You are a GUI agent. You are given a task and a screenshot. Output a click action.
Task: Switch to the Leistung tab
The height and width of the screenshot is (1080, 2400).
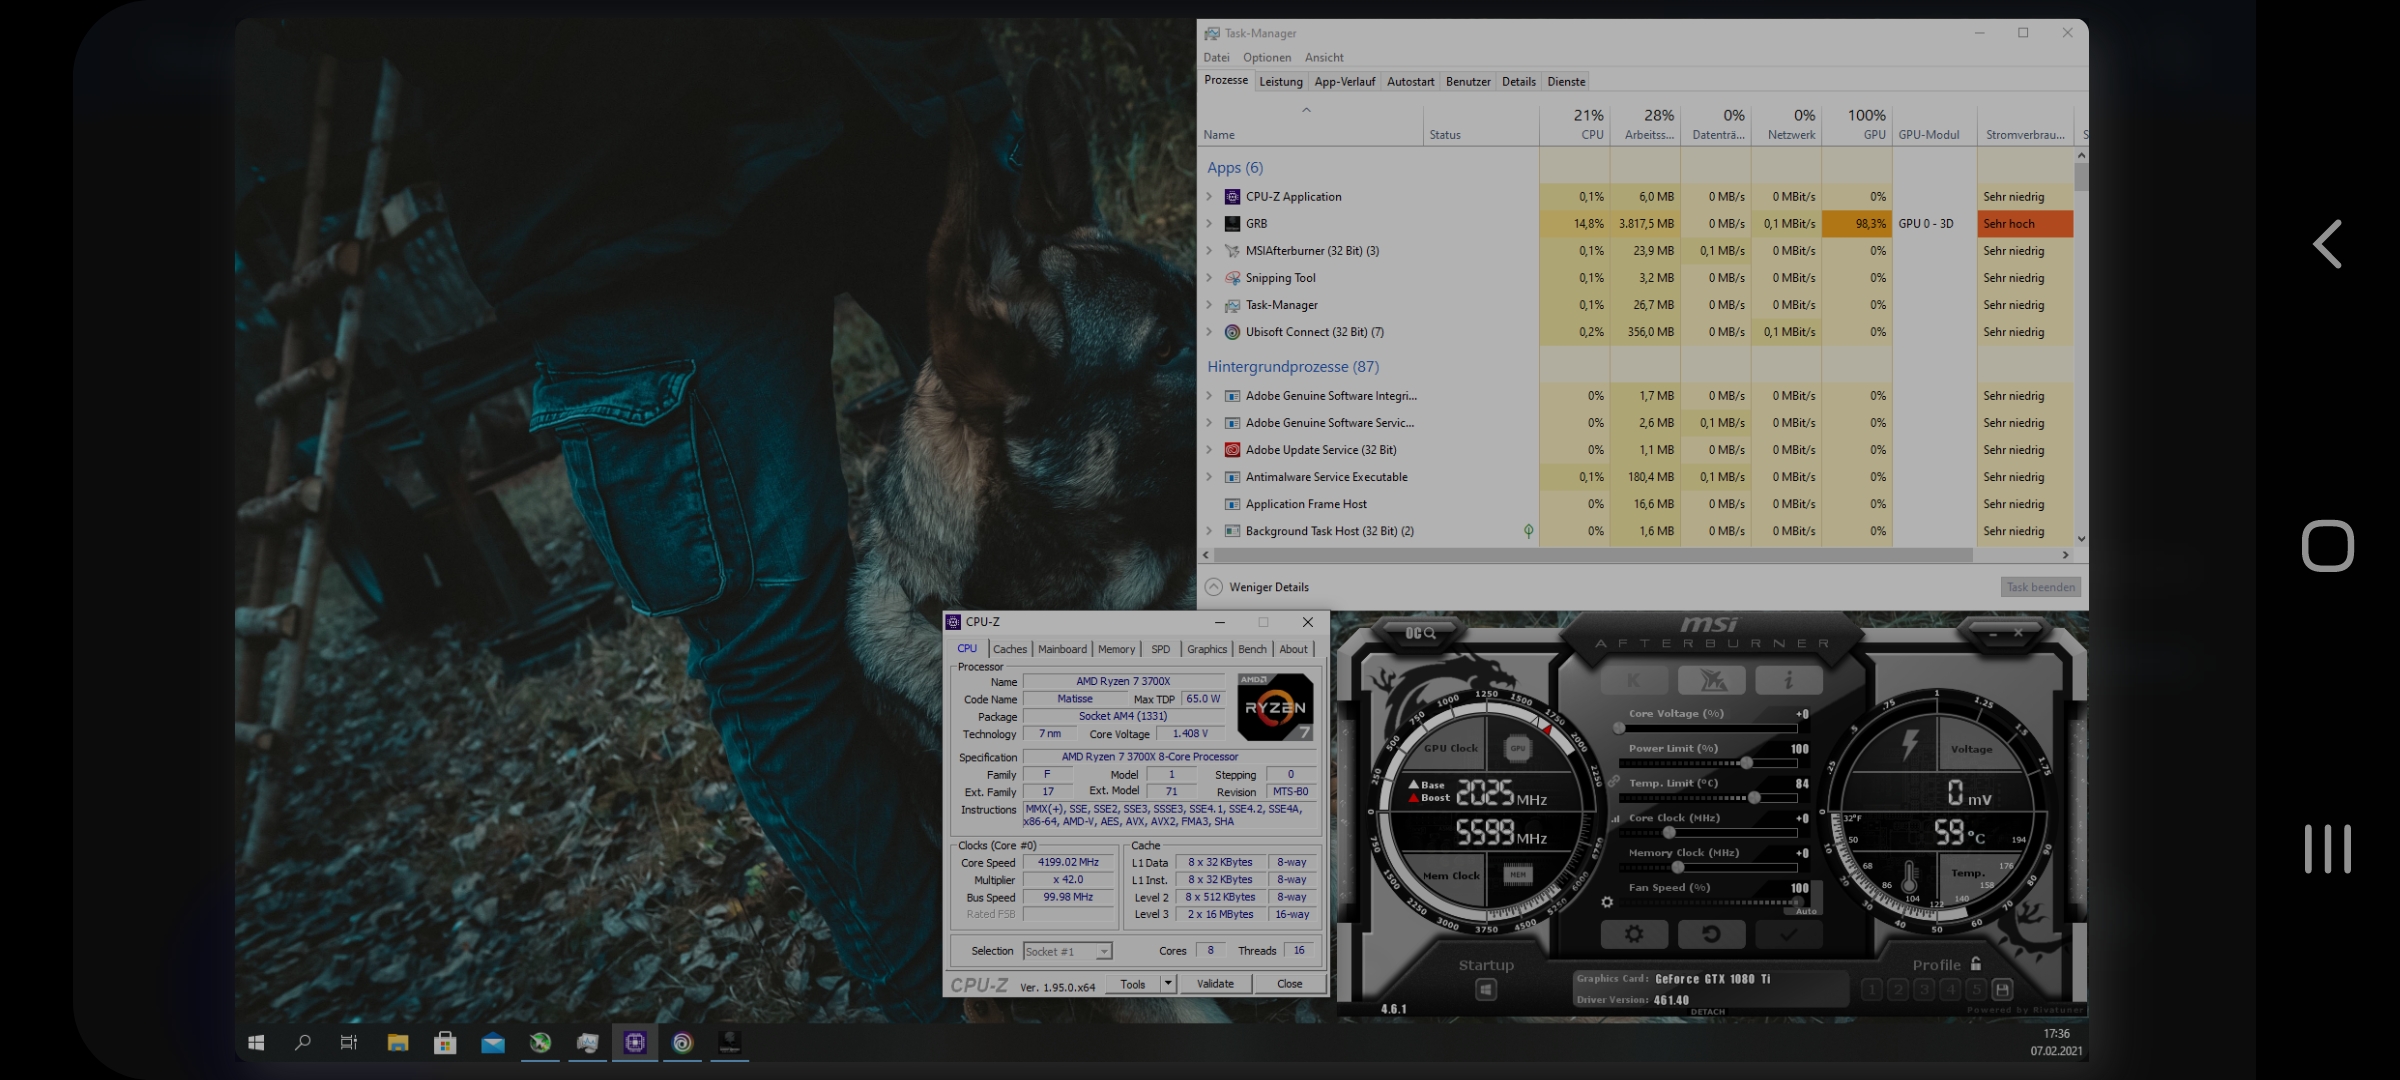pyautogui.click(x=1280, y=82)
